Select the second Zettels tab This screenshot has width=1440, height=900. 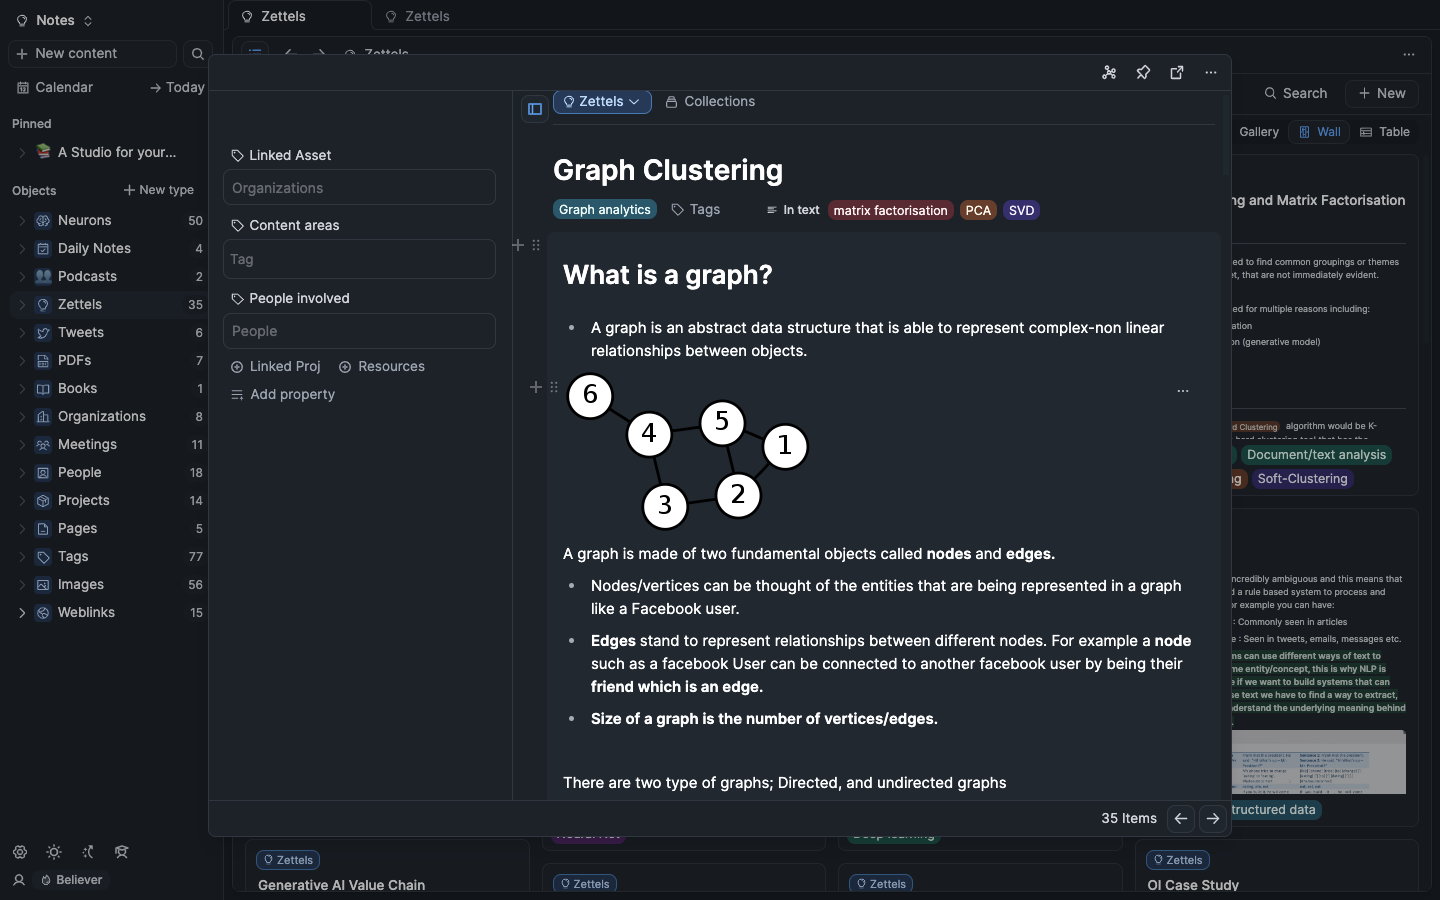(427, 16)
